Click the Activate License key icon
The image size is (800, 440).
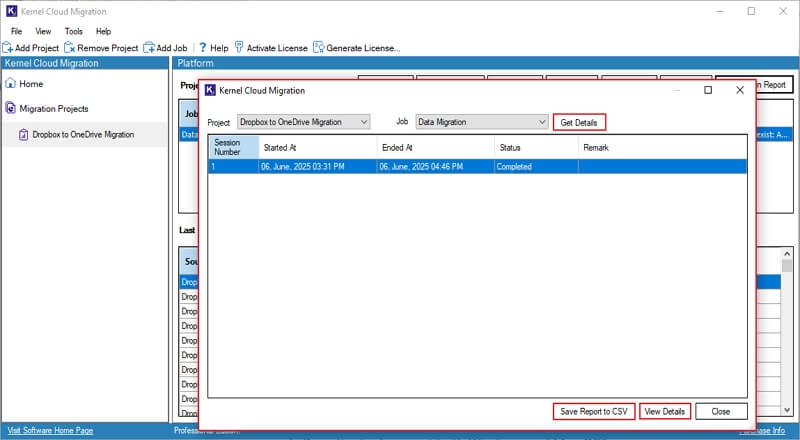[x=239, y=47]
